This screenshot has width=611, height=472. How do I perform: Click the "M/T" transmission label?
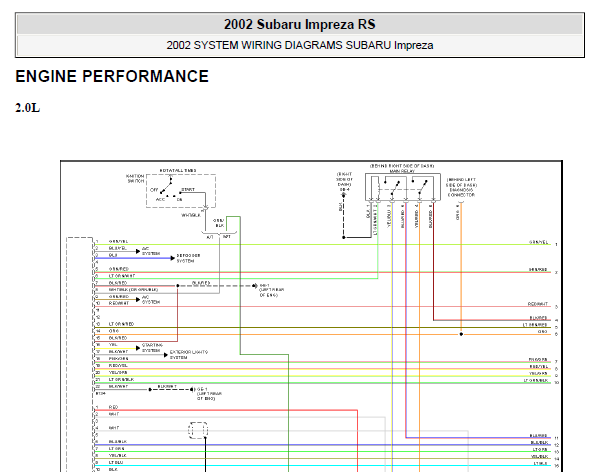click(227, 237)
